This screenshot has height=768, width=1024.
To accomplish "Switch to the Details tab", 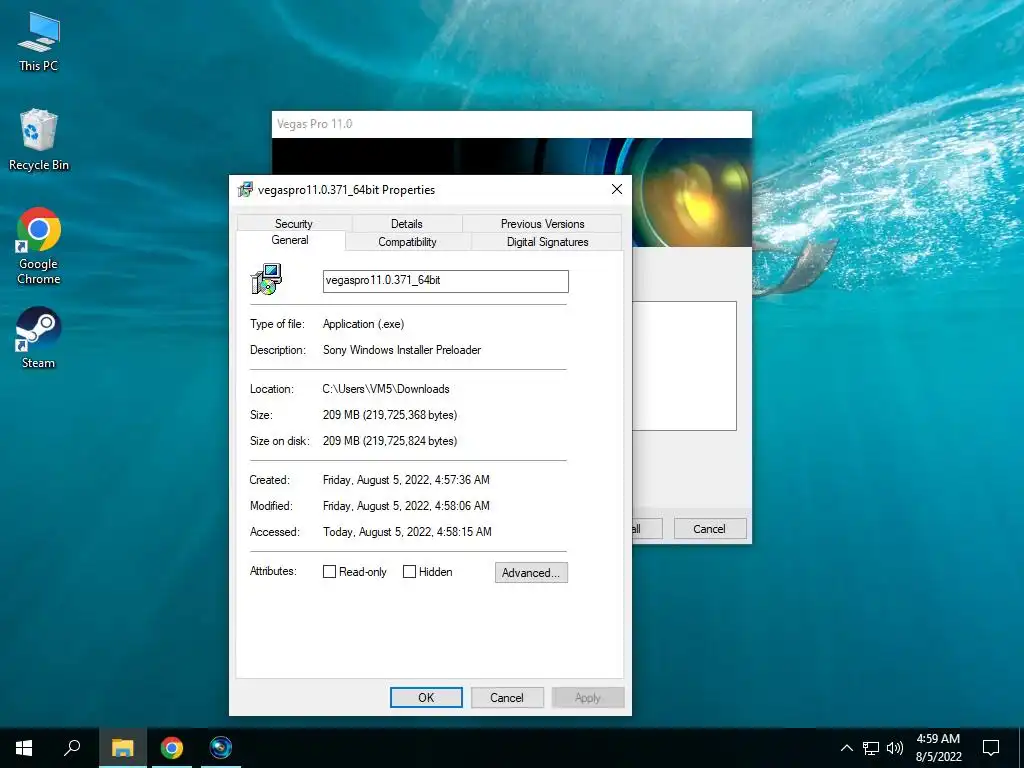I will [x=407, y=223].
